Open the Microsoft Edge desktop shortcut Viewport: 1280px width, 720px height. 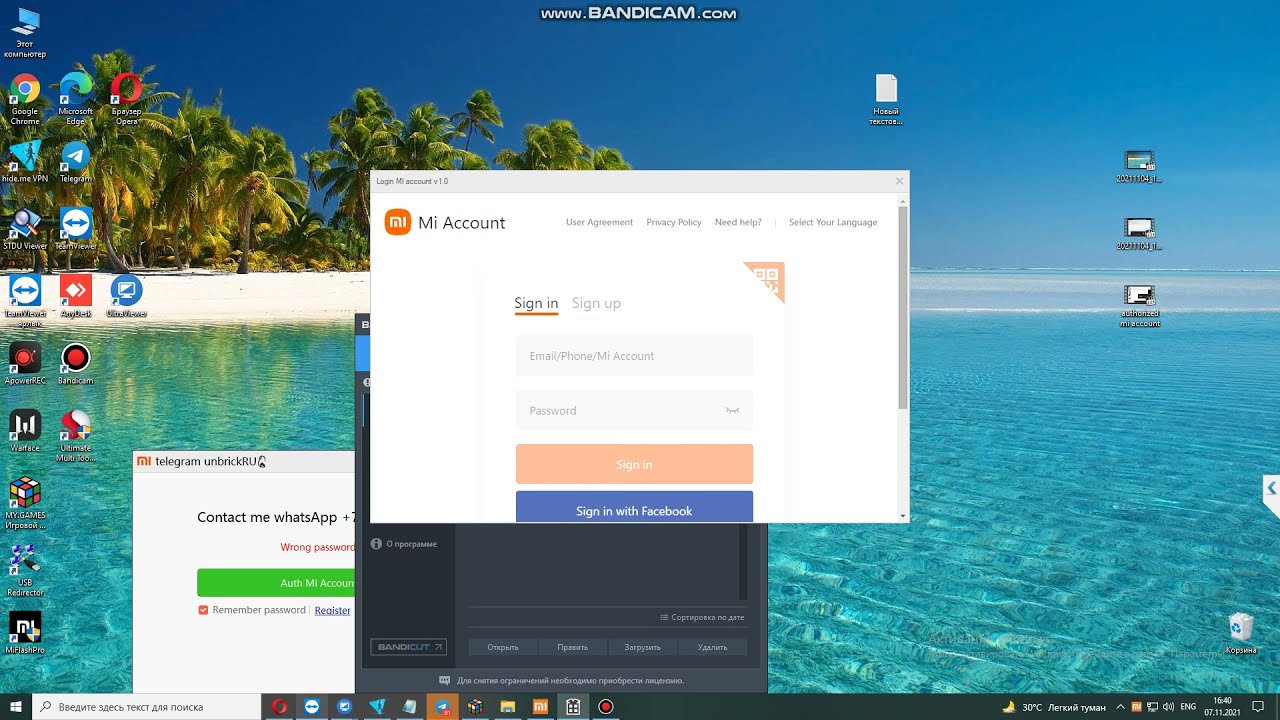pyautogui.click(x=75, y=99)
